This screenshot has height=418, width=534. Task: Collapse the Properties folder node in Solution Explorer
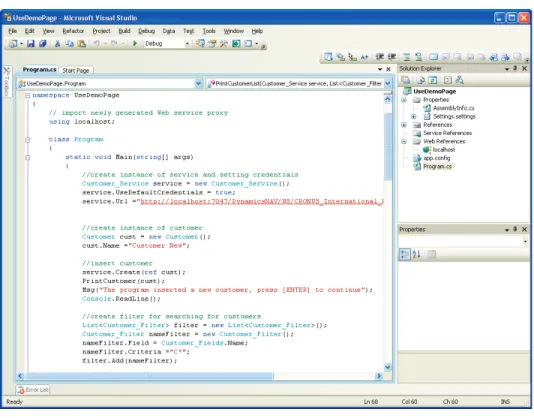coord(404,100)
